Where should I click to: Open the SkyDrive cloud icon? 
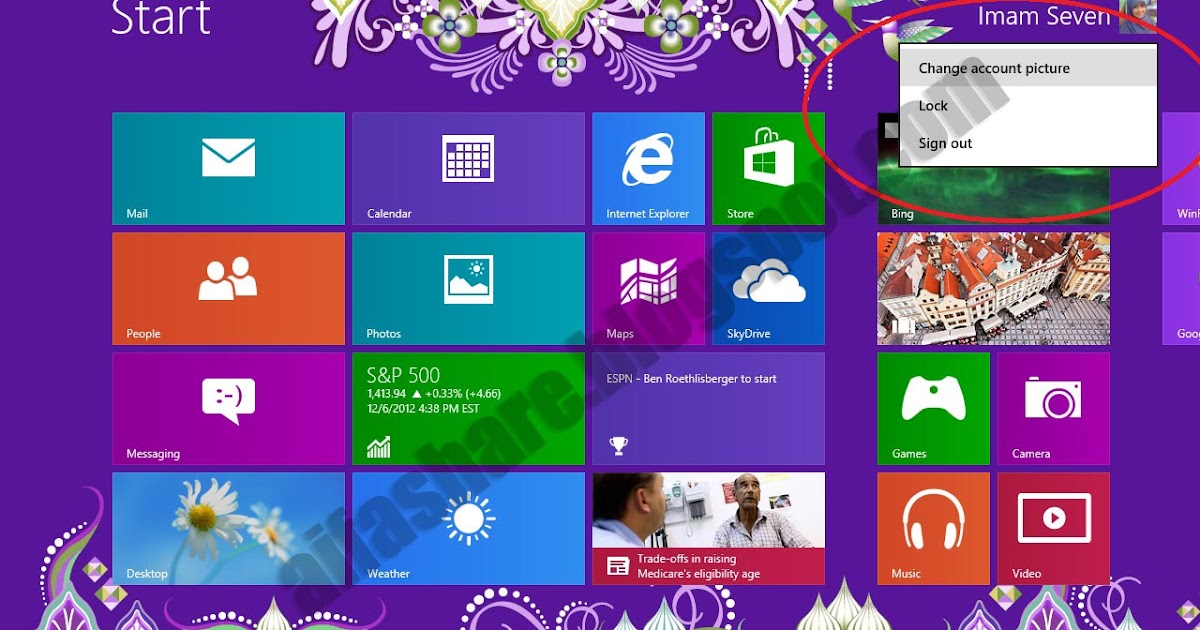768,281
